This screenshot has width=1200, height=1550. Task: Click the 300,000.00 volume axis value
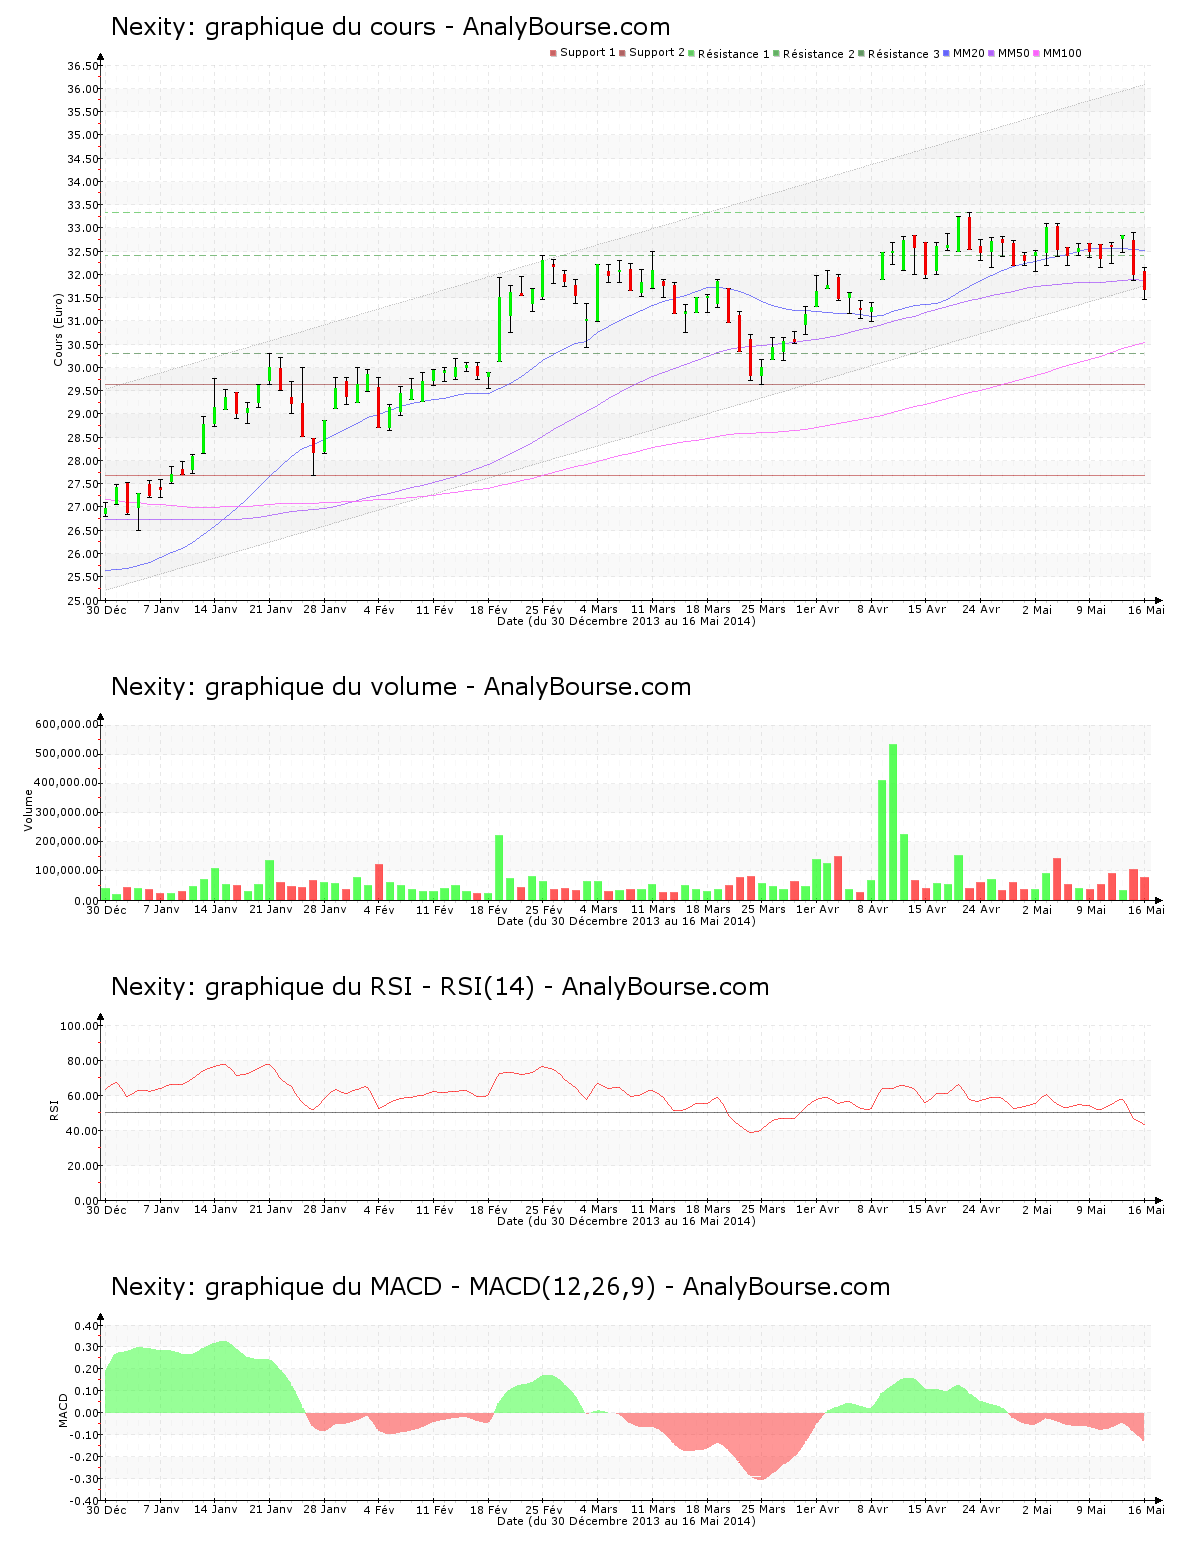66,812
